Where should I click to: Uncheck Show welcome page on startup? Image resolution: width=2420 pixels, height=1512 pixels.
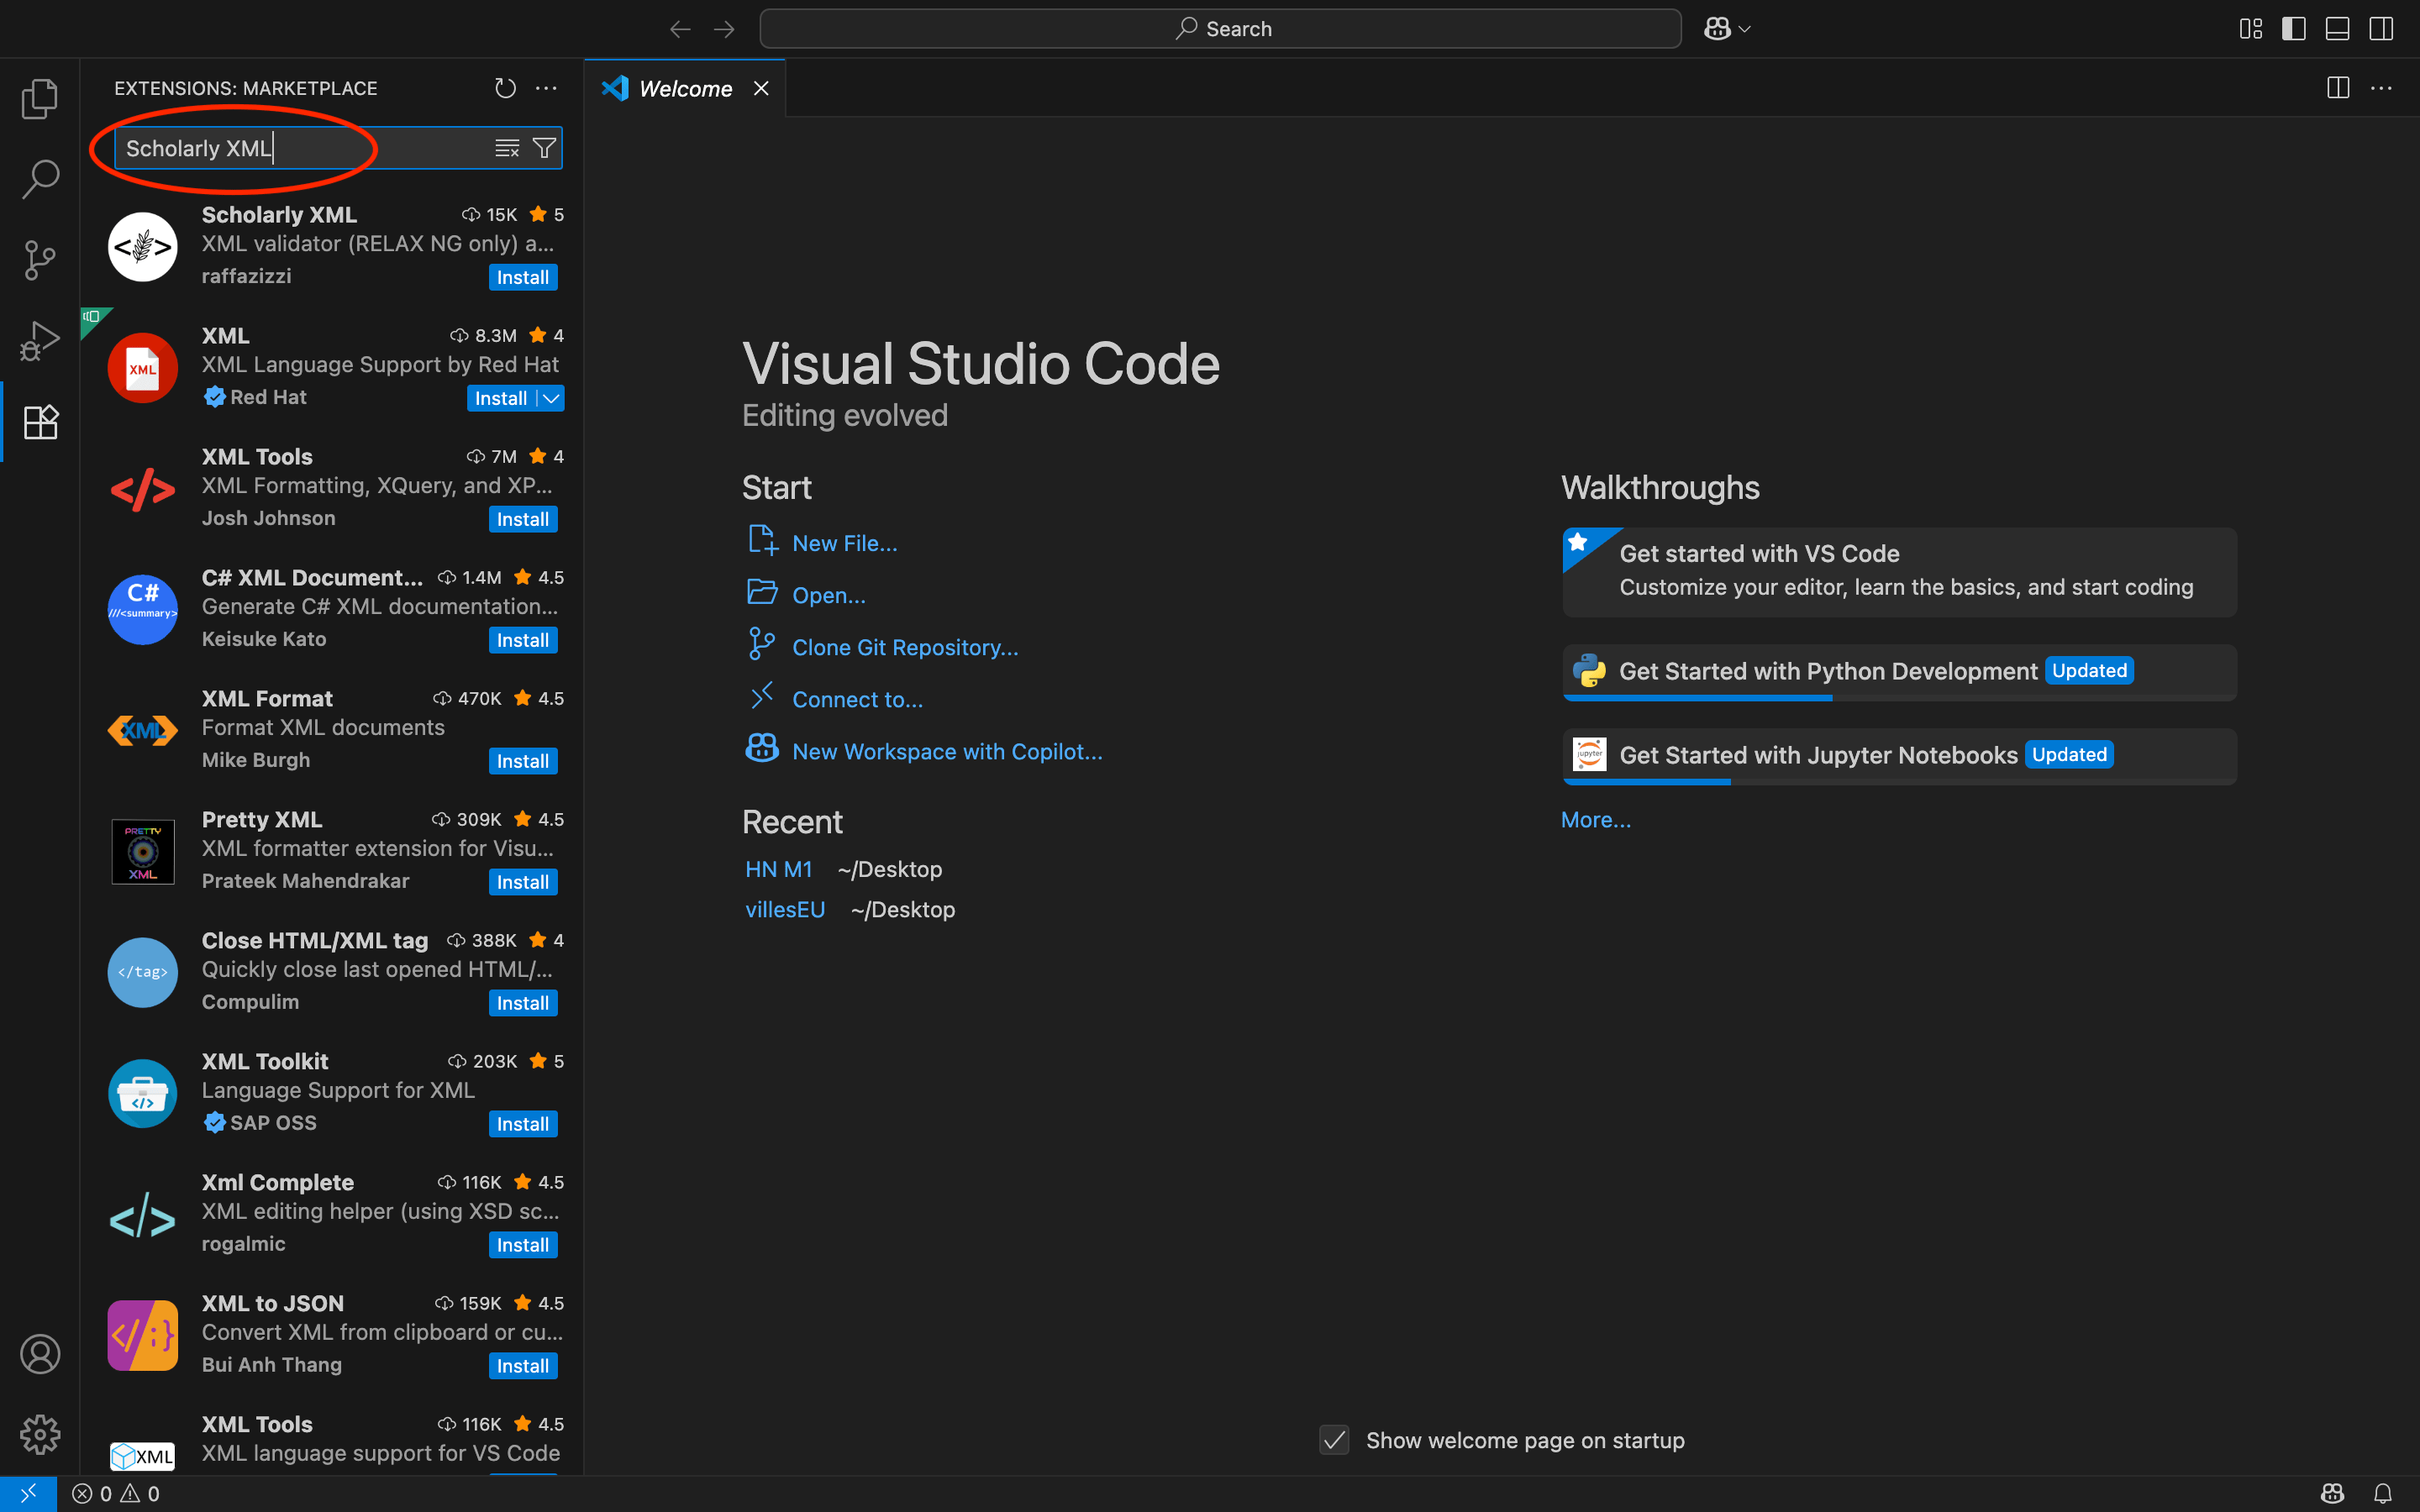click(1333, 1440)
